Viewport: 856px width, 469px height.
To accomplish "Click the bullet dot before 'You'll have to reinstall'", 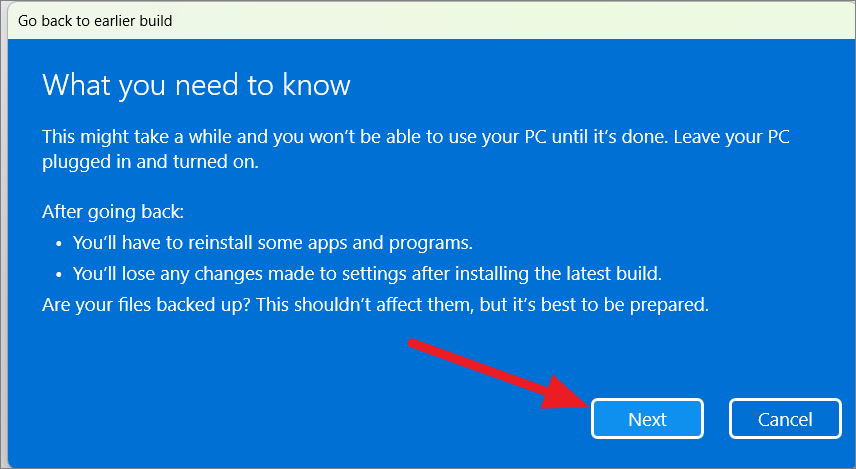I will click(59, 244).
